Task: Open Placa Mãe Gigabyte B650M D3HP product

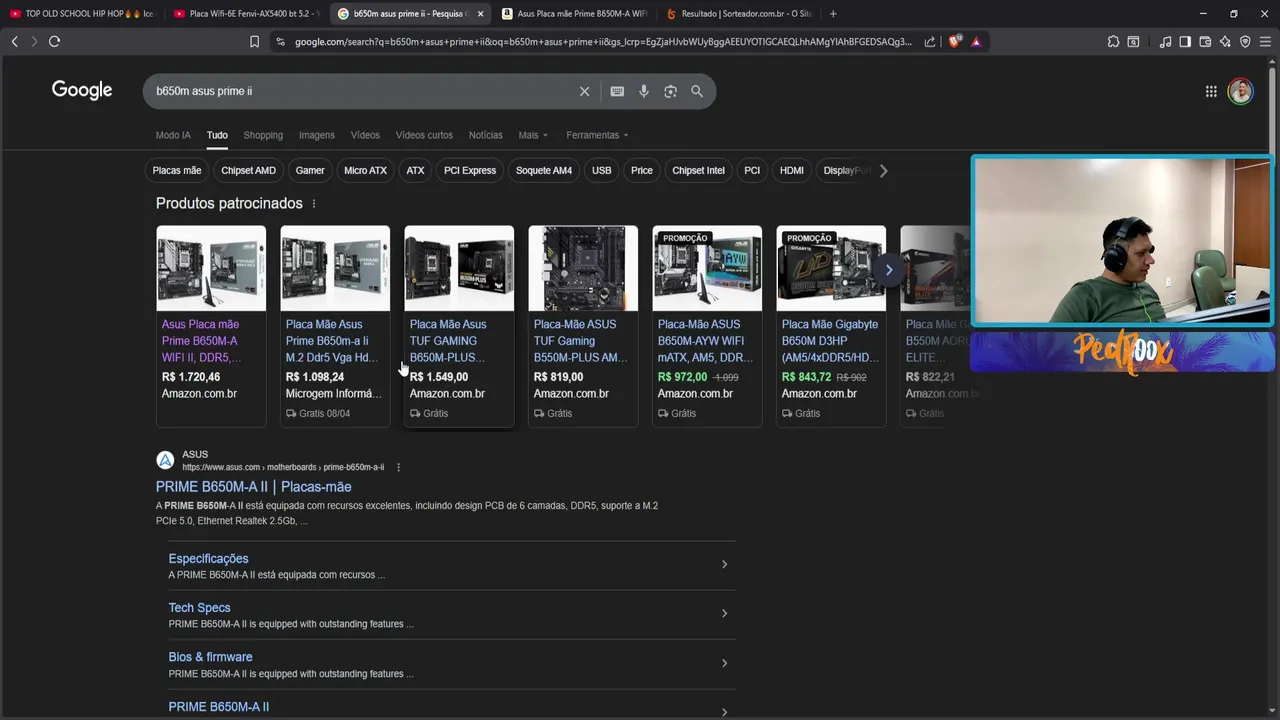Action: click(831, 326)
